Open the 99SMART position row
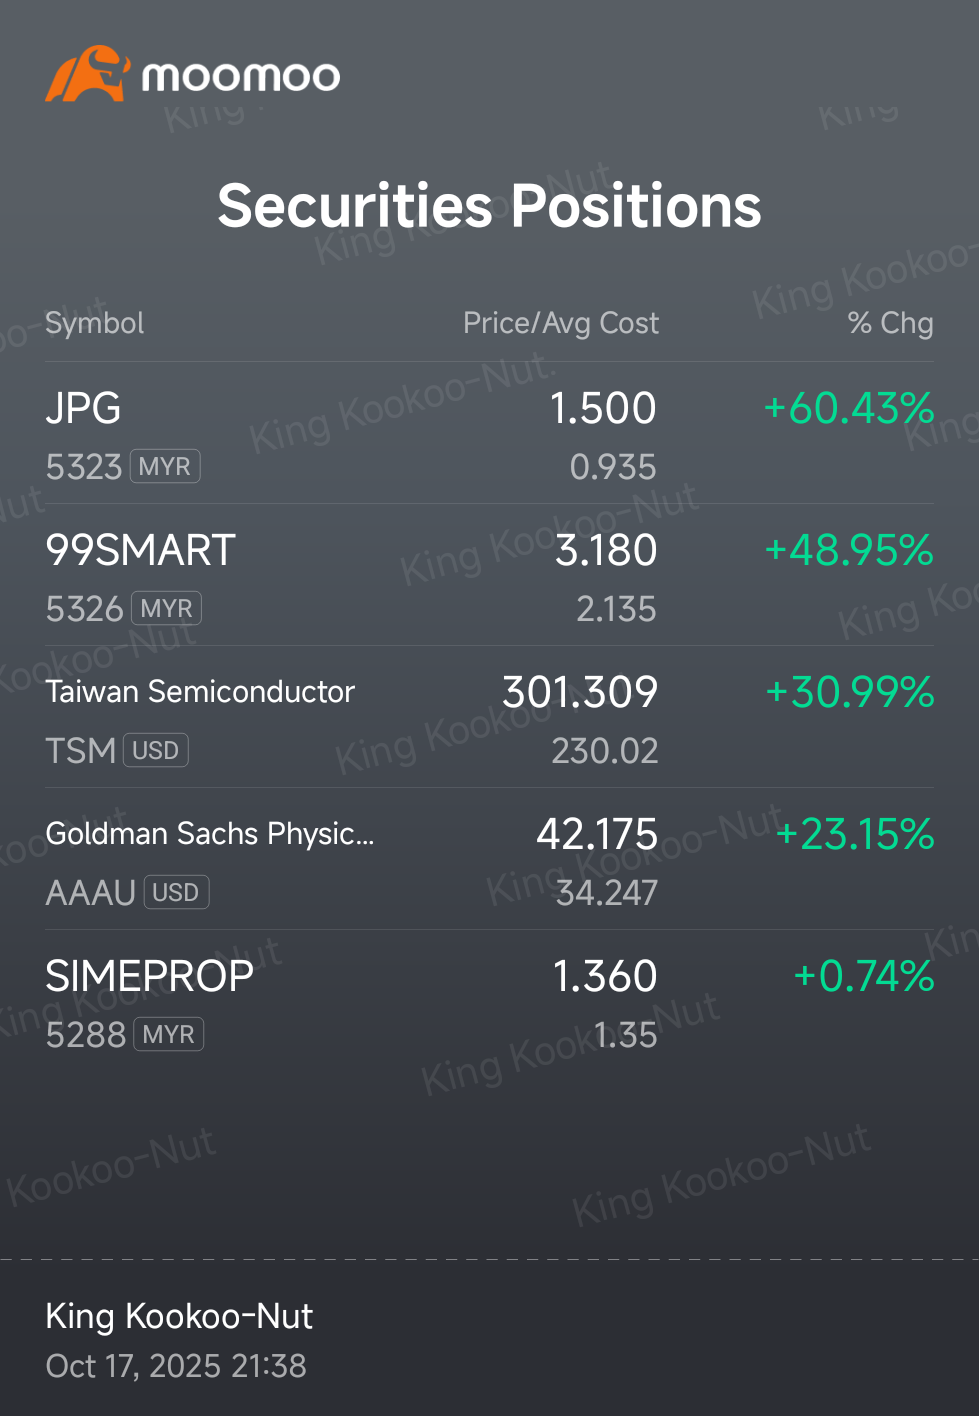Viewport: 979px width, 1416px height. pos(489,575)
